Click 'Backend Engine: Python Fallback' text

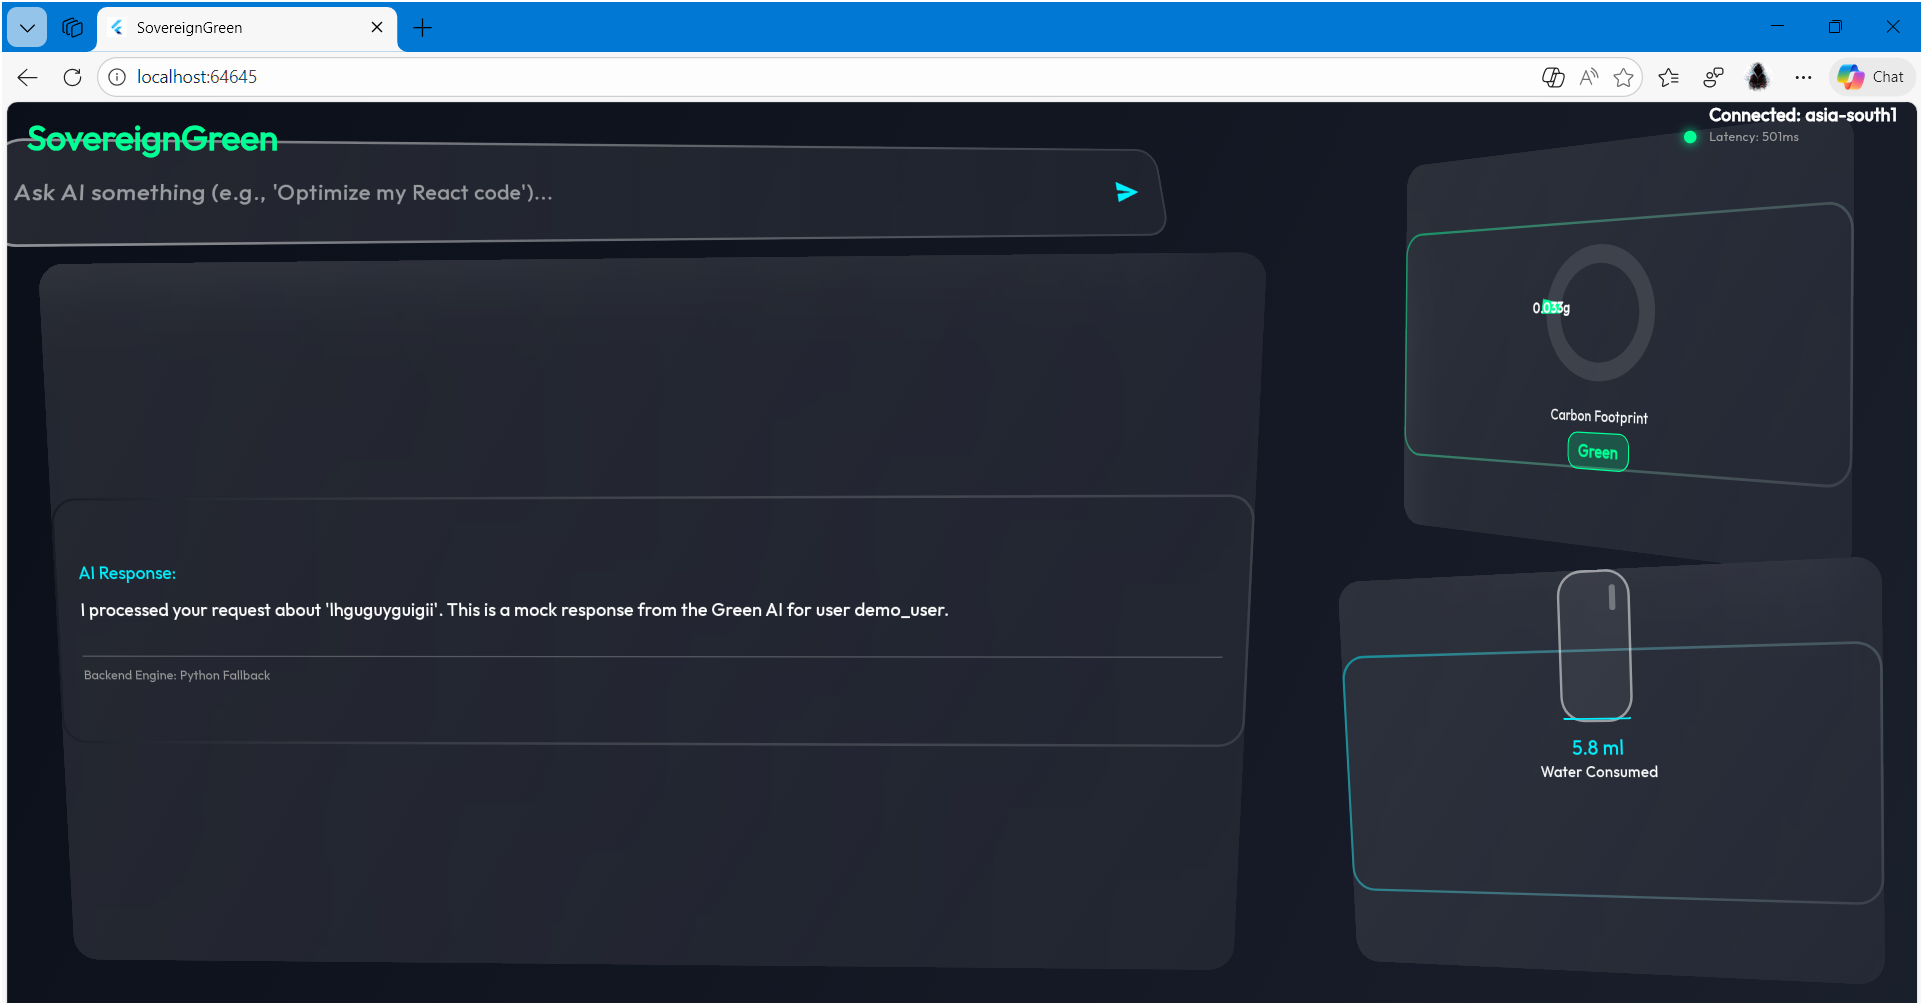(177, 675)
